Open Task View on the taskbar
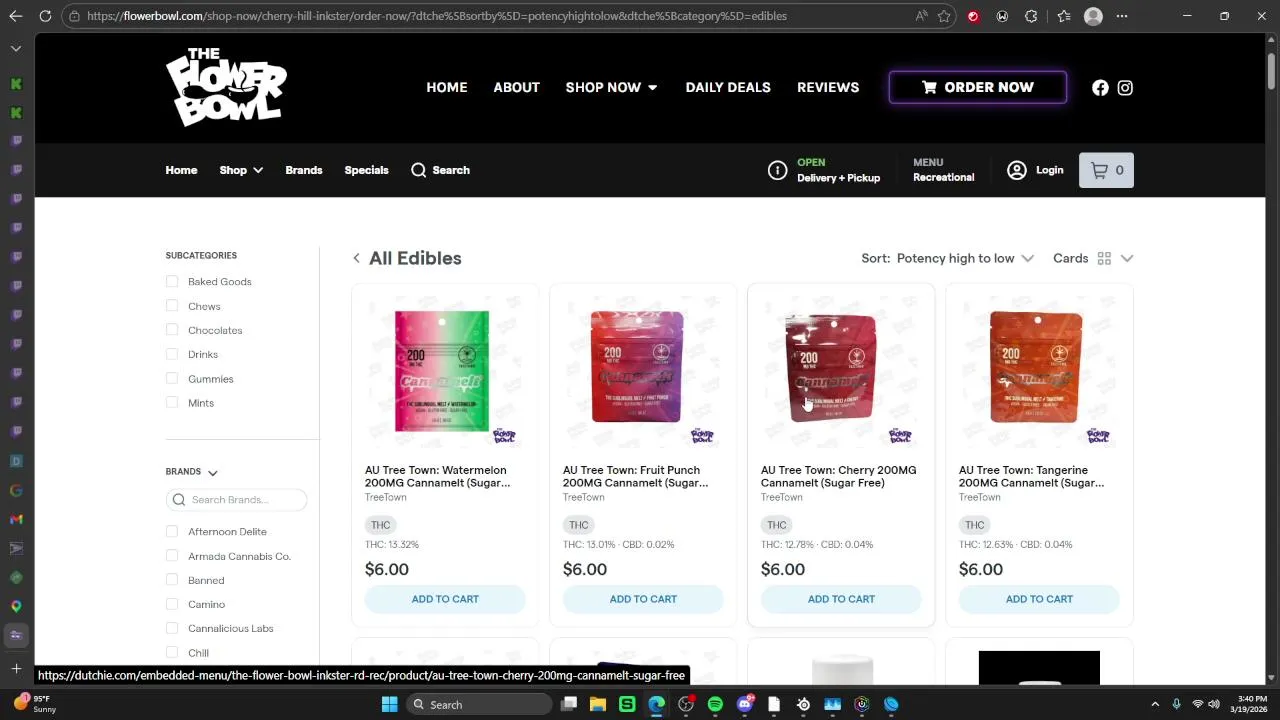The image size is (1280, 720). tap(569, 704)
